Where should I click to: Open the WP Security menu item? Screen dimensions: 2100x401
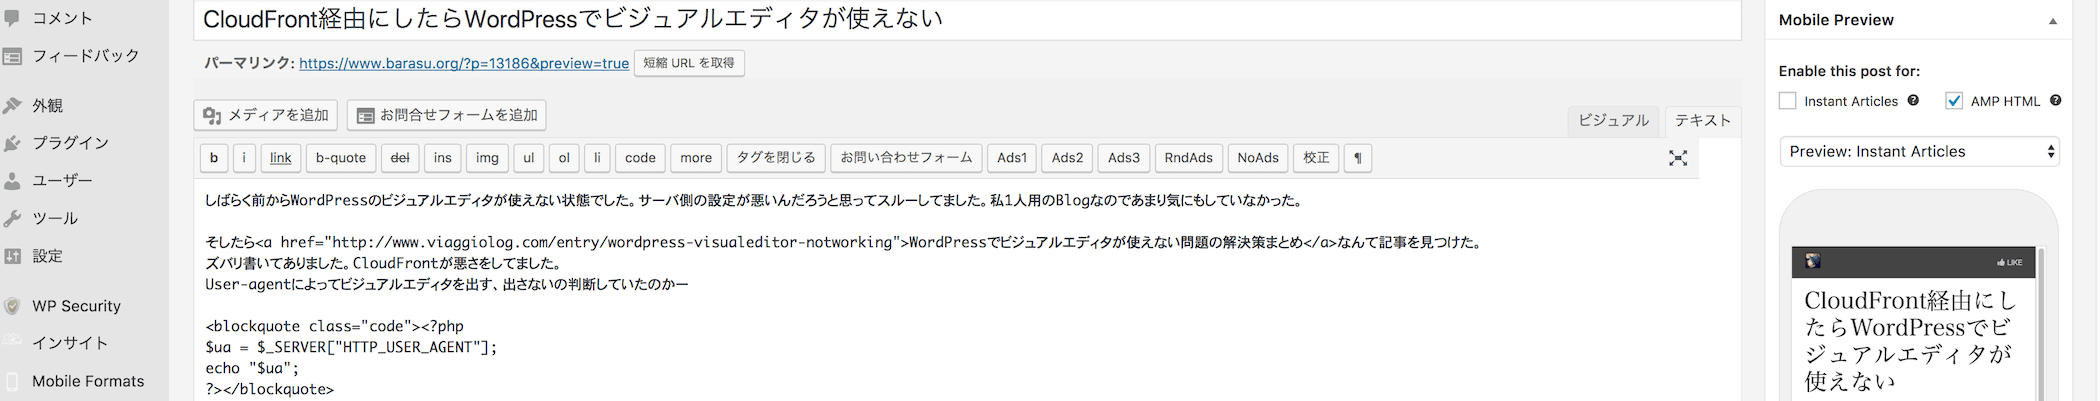click(x=76, y=306)
